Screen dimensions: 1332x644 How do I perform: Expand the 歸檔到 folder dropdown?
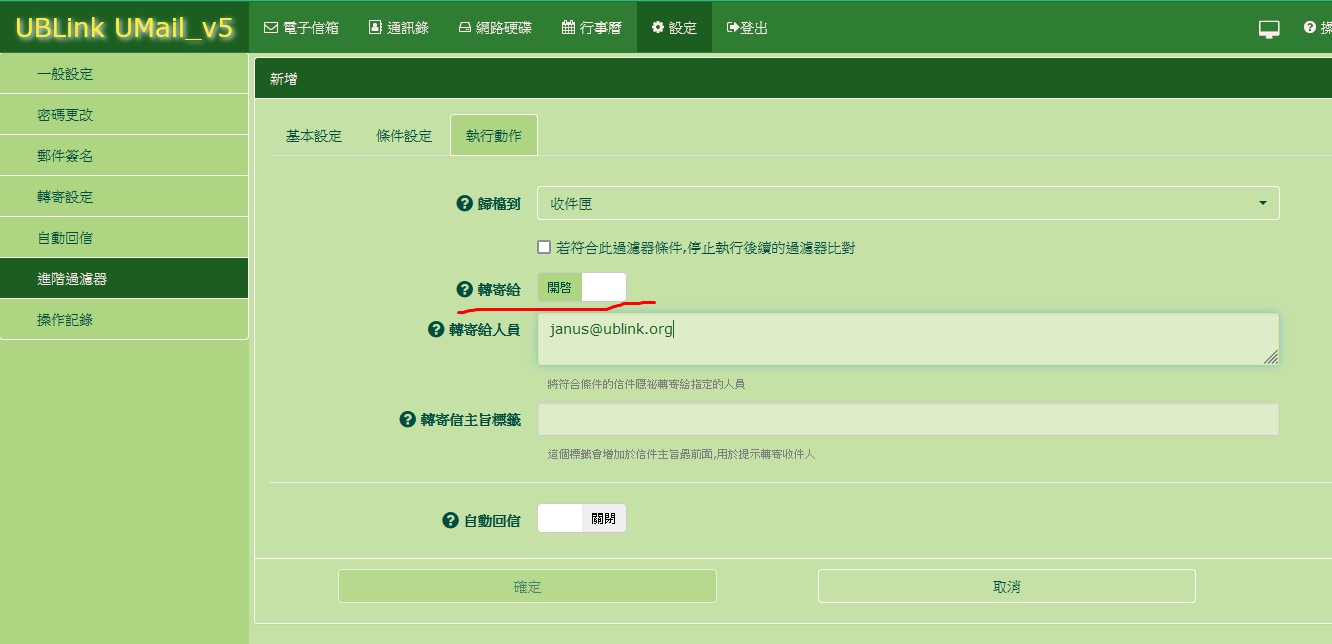tap(907, 203)
